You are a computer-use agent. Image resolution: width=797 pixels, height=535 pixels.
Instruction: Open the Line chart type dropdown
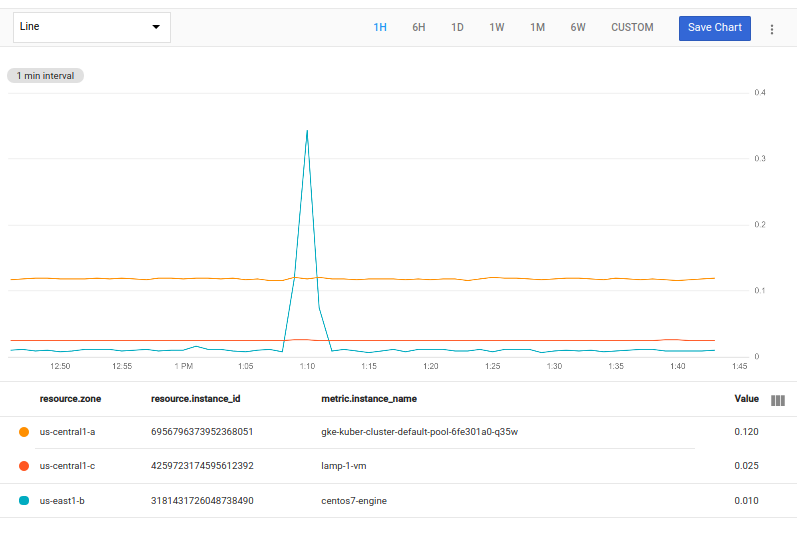(92, 27)
